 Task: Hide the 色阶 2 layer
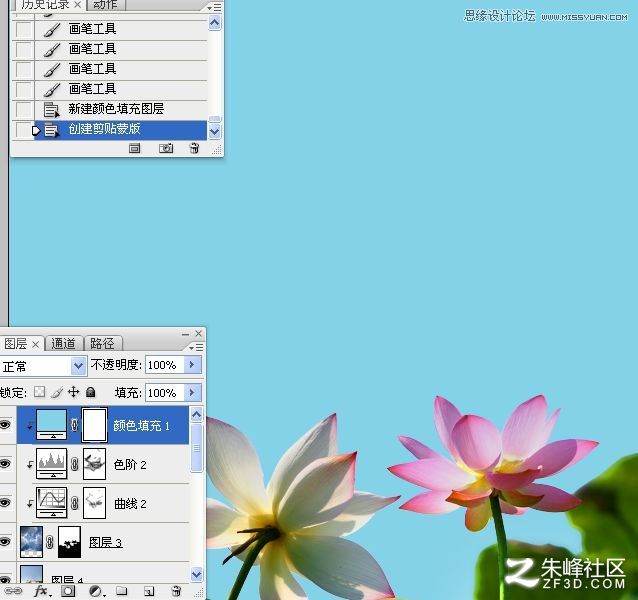coord(5,464)
